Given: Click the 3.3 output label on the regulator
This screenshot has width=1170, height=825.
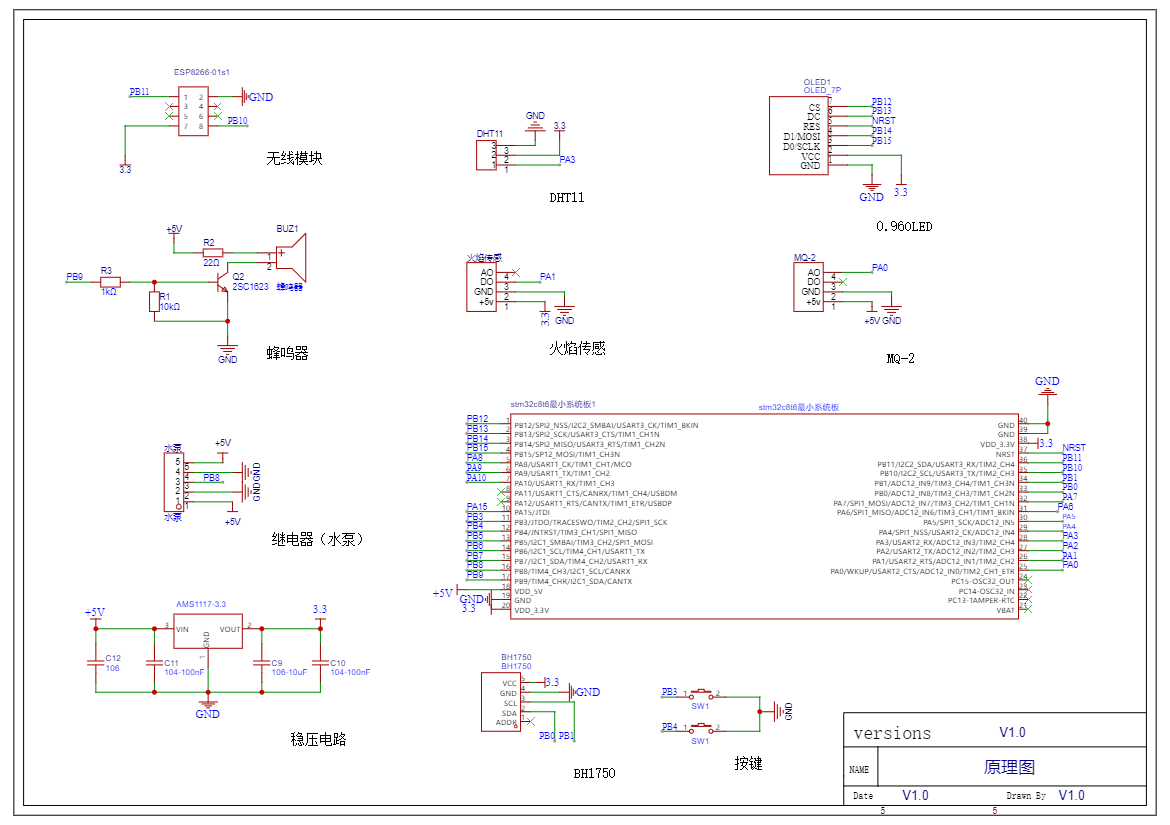Looking at the screenshot, I should pyautogui.click(x=320, y=609).
